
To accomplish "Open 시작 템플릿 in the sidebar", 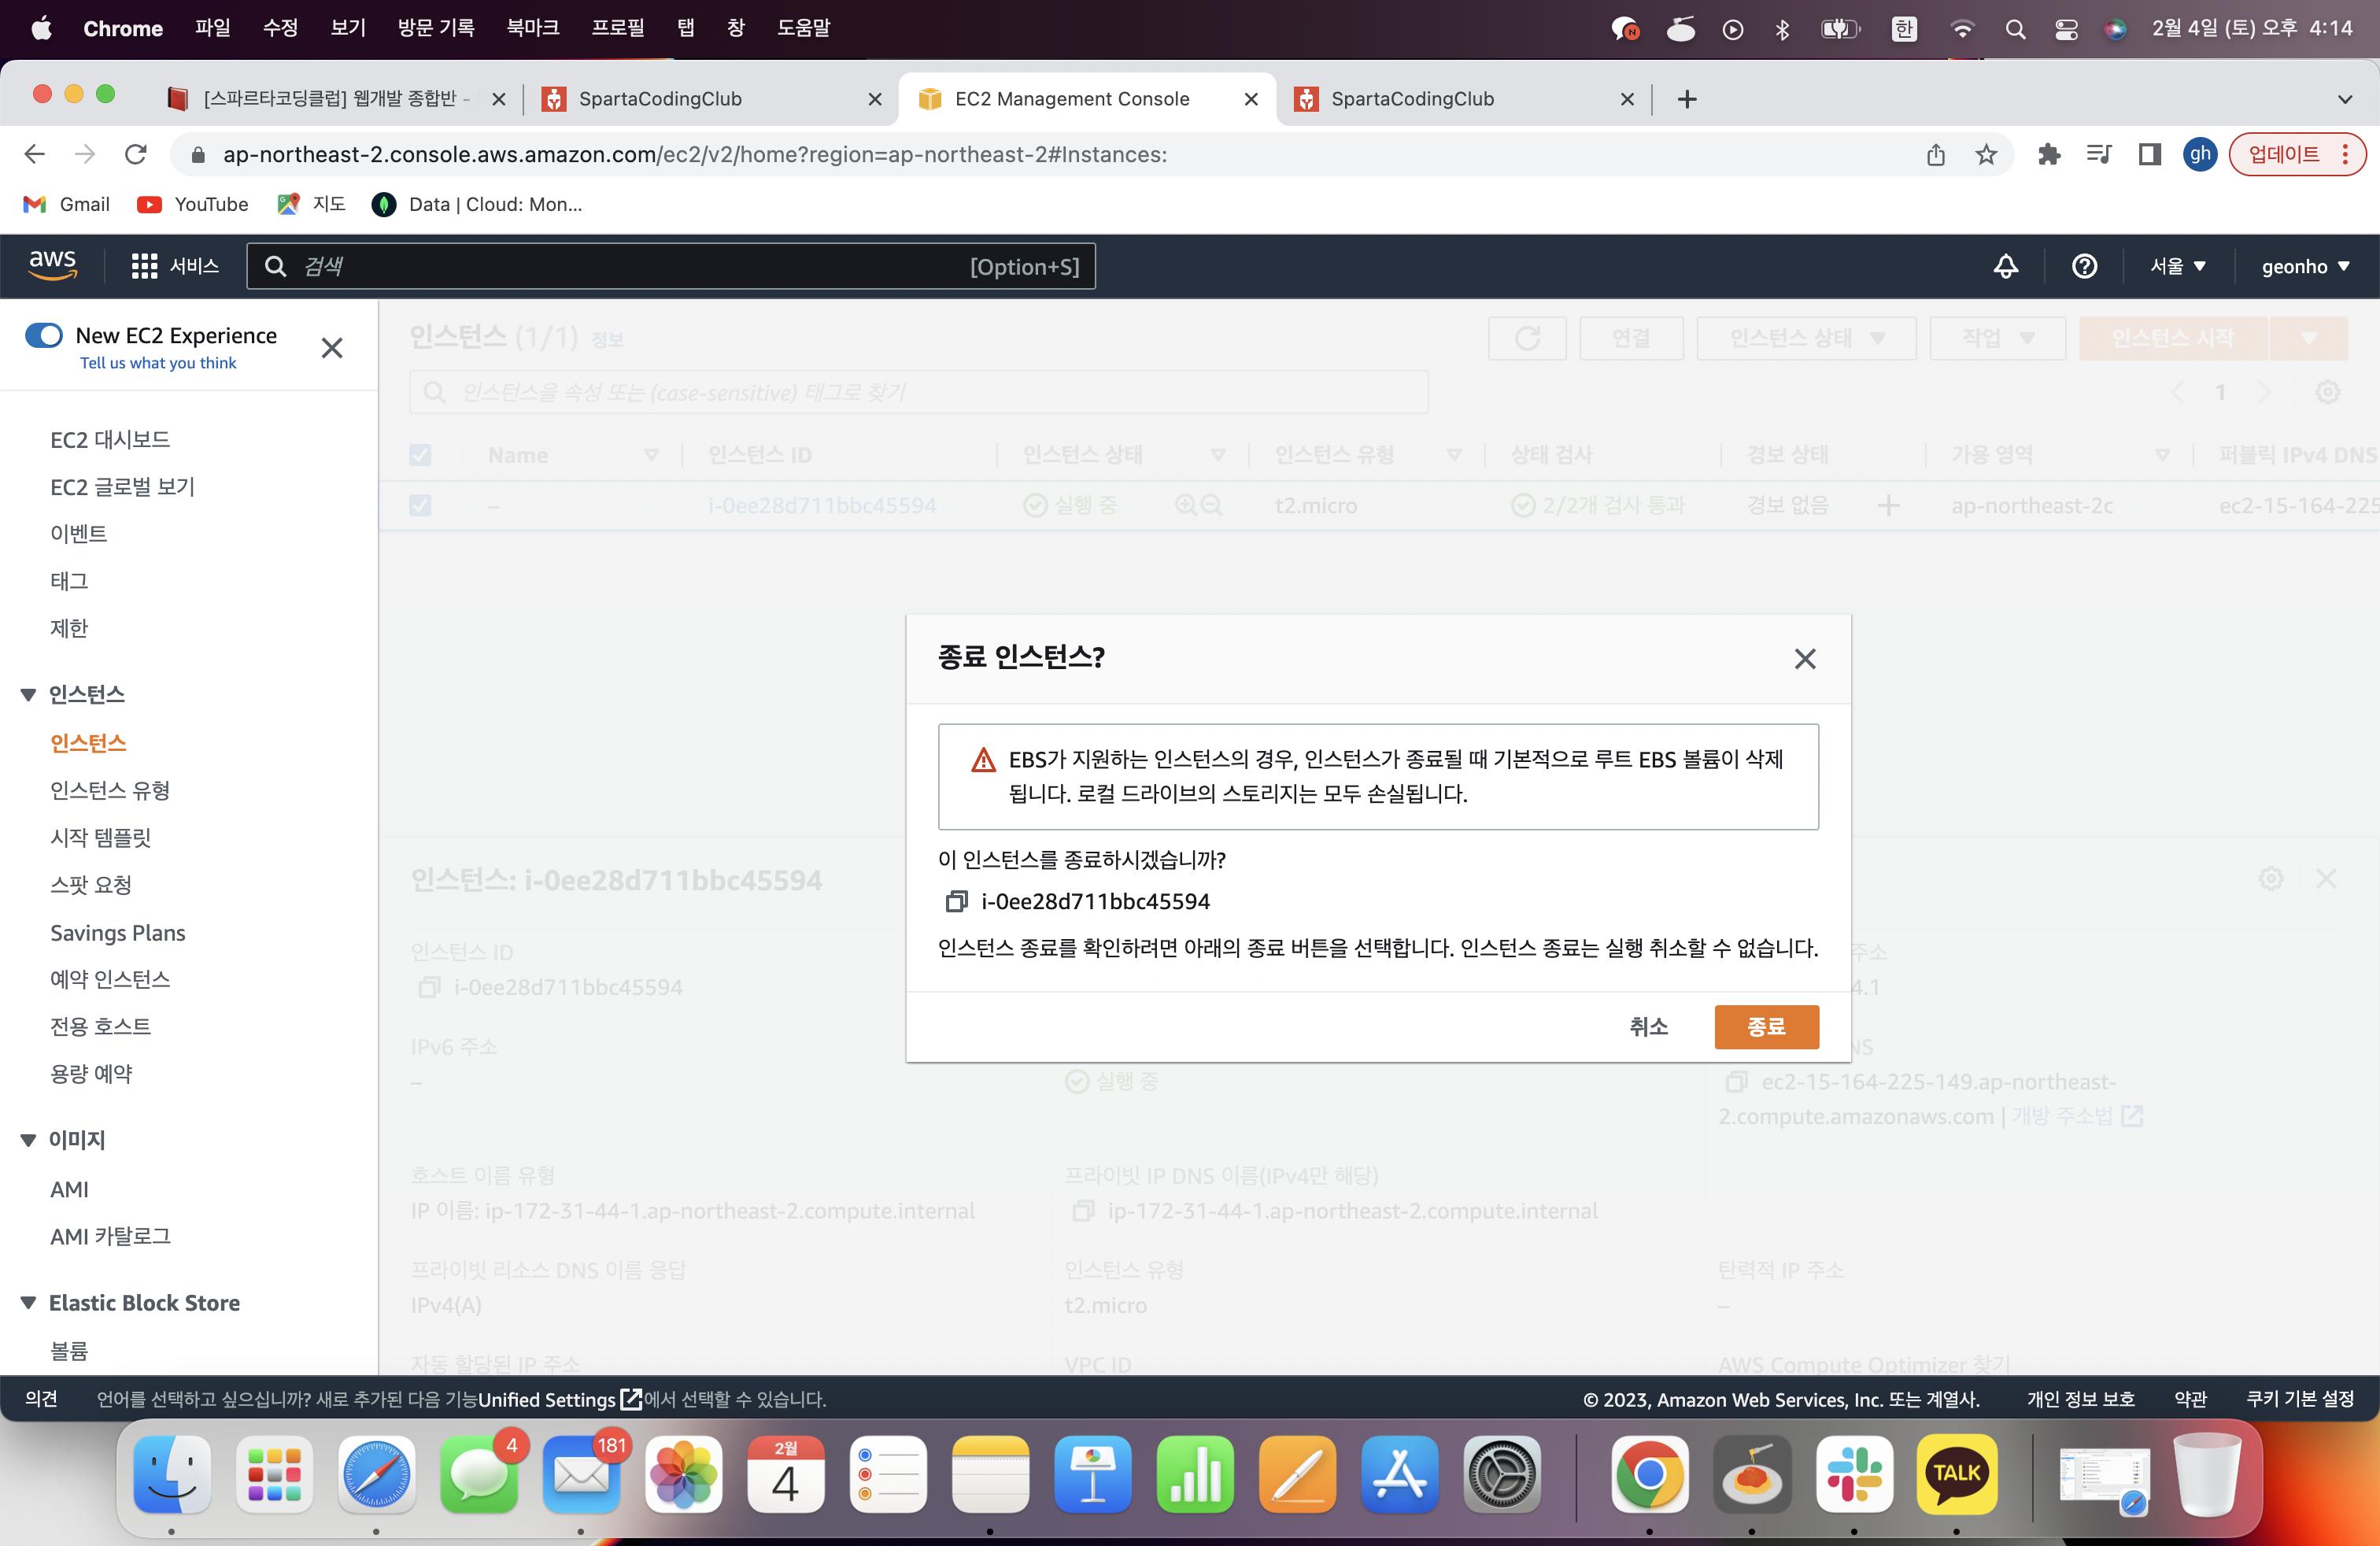I will (x=100, y=837).
